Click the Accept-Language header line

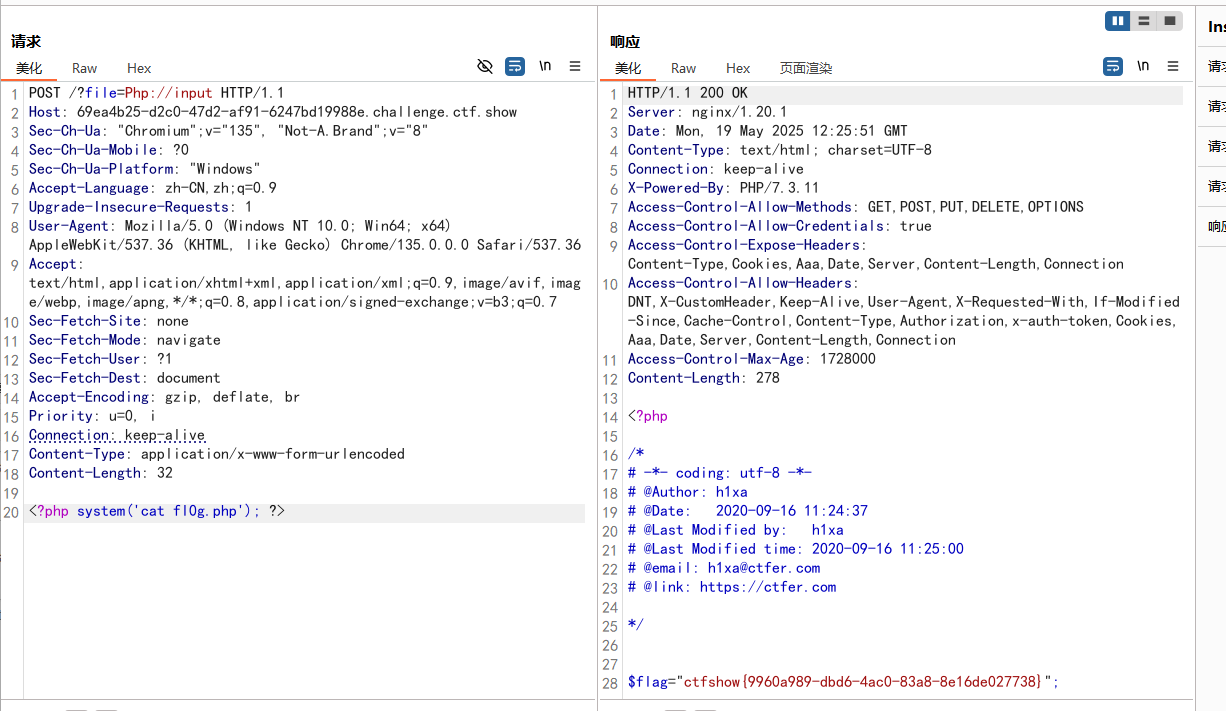(x=153, y=188)
